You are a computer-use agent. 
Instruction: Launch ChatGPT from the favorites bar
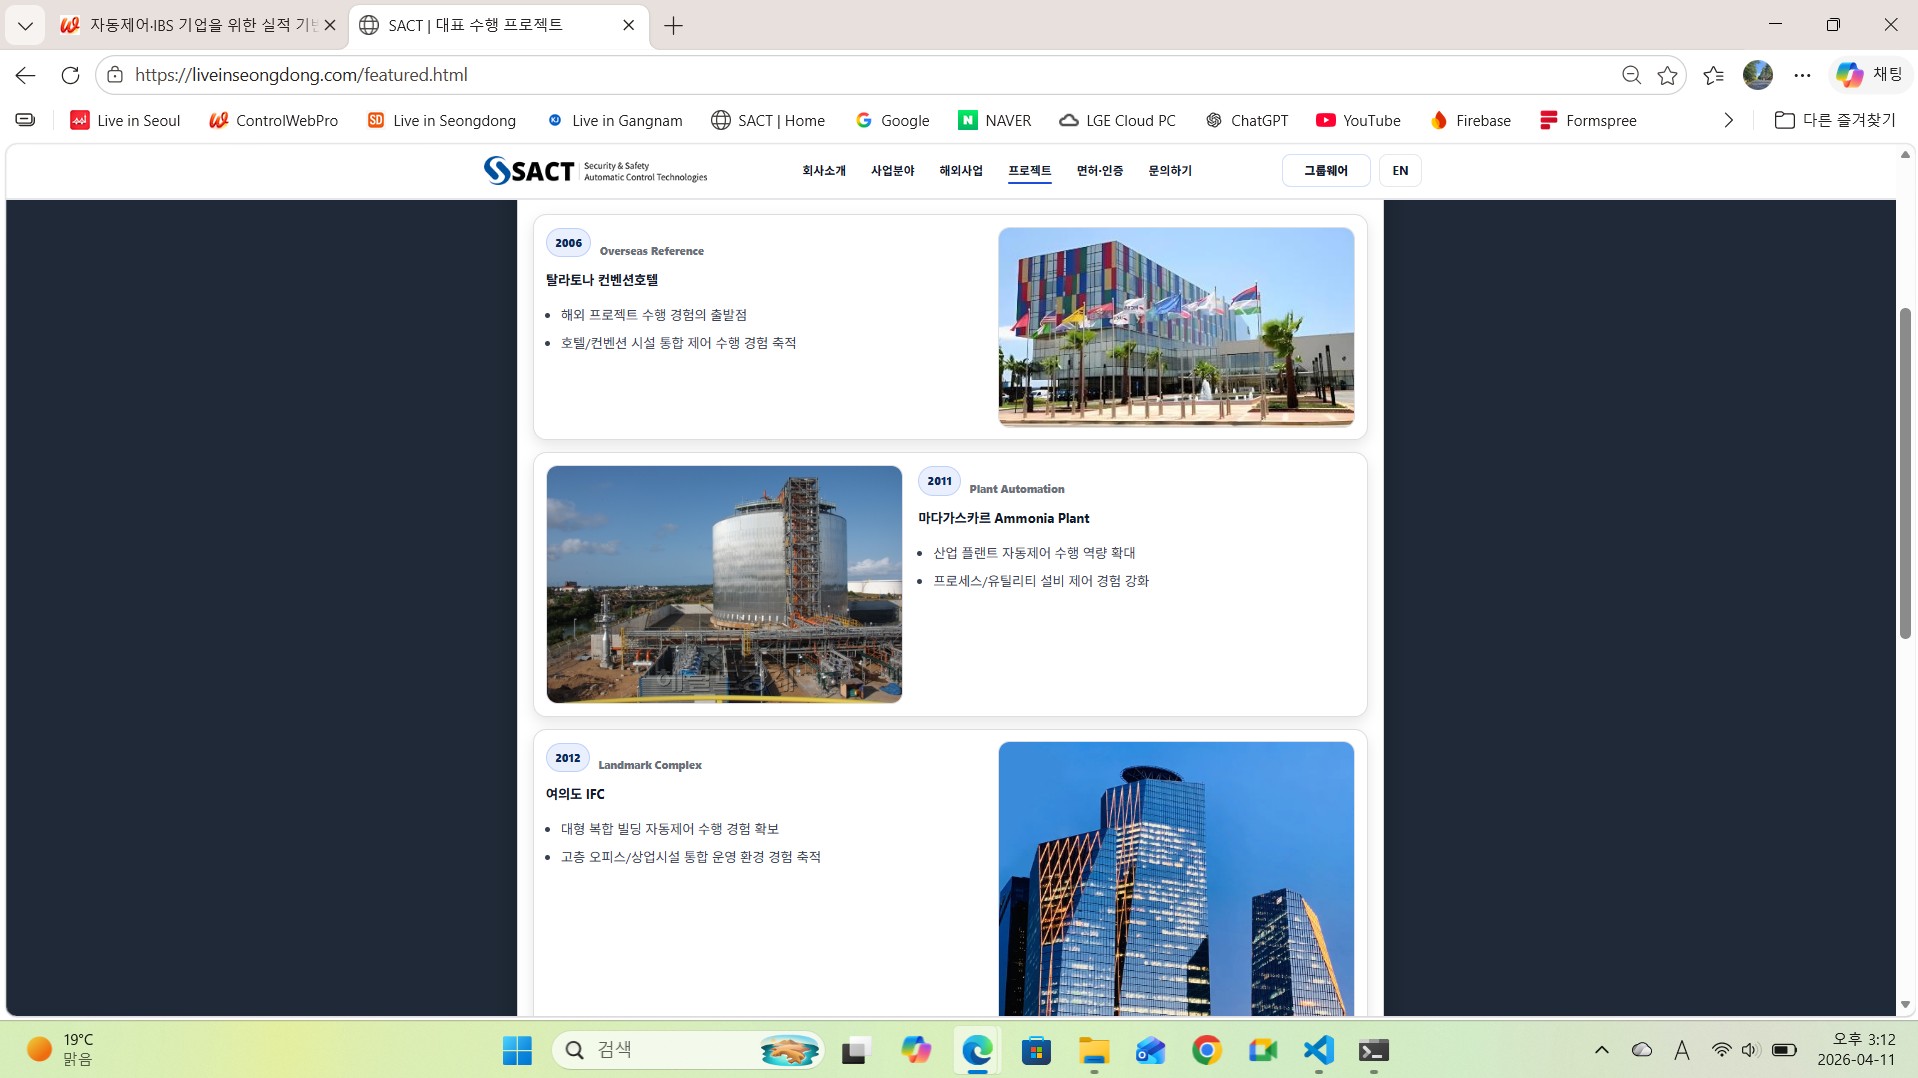[x=1247, y=120]
